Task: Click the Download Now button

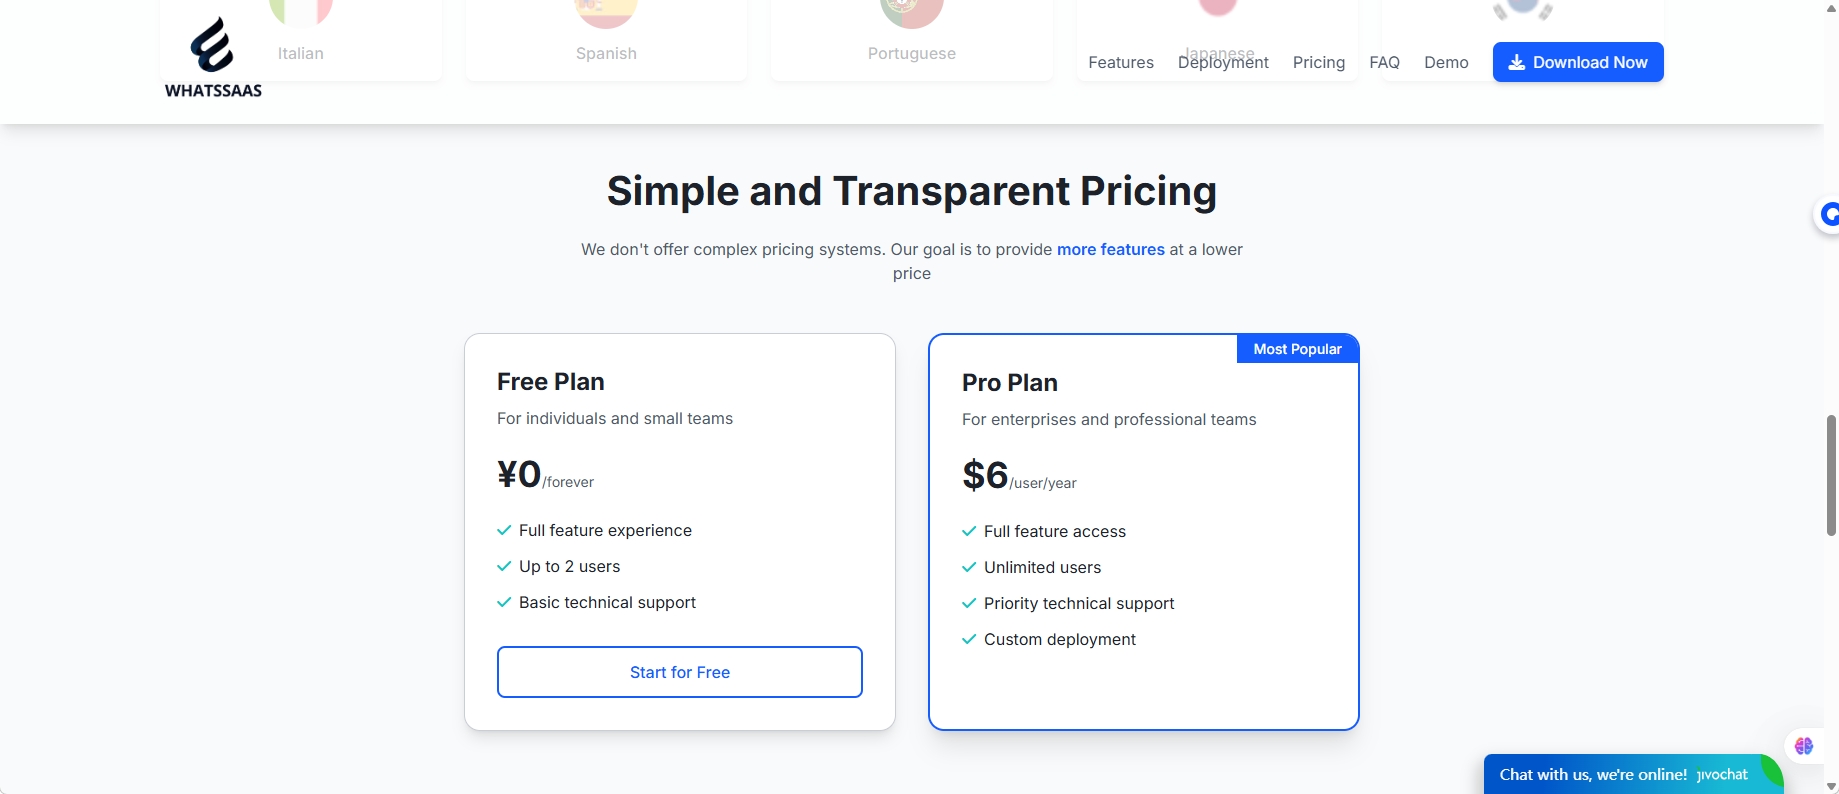Action: point(1578,62)
